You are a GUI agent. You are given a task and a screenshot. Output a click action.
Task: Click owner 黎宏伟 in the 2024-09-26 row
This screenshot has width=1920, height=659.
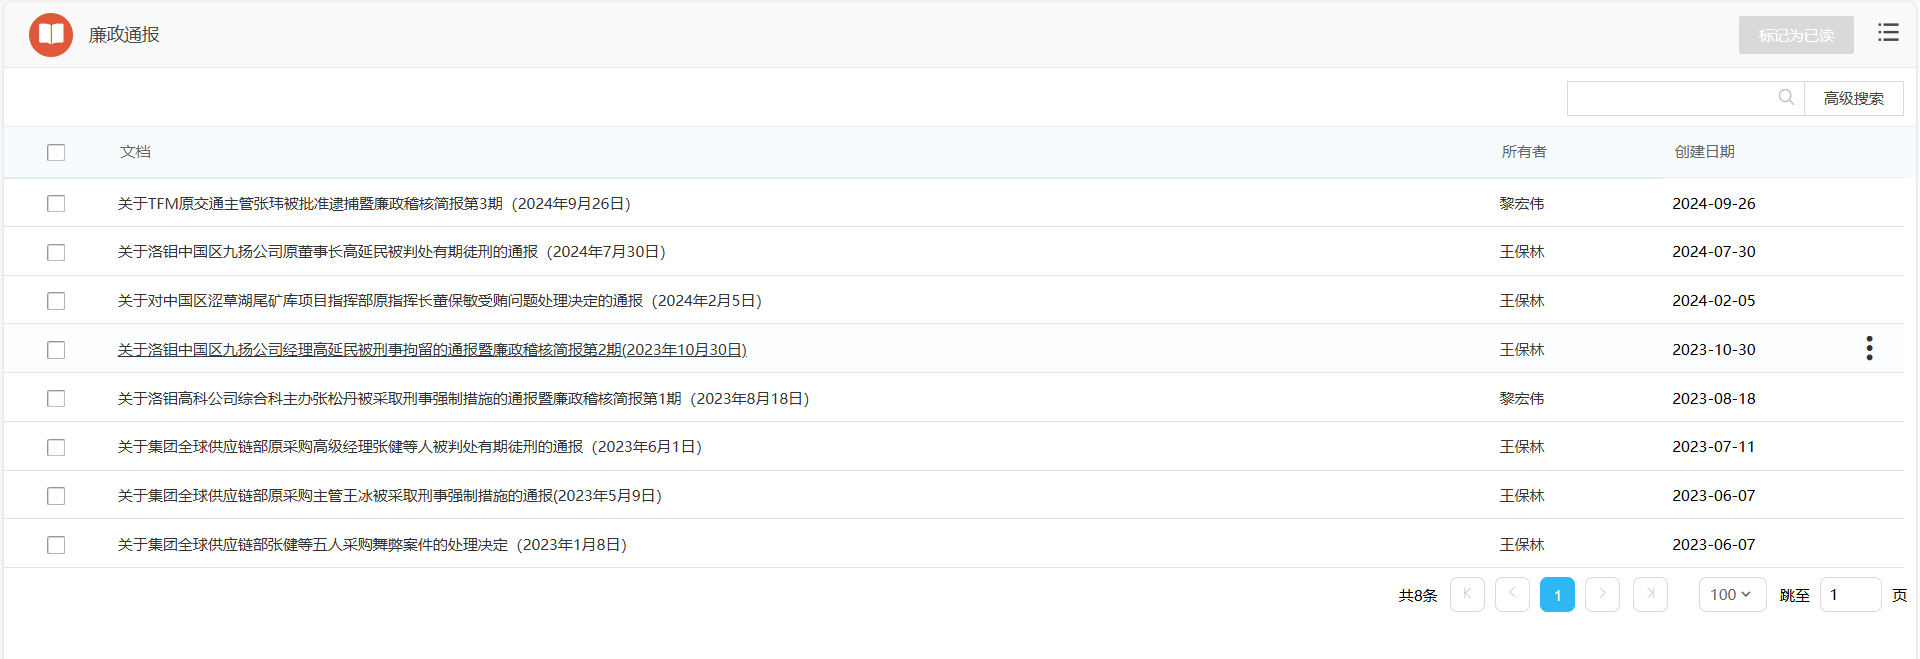1521,203
